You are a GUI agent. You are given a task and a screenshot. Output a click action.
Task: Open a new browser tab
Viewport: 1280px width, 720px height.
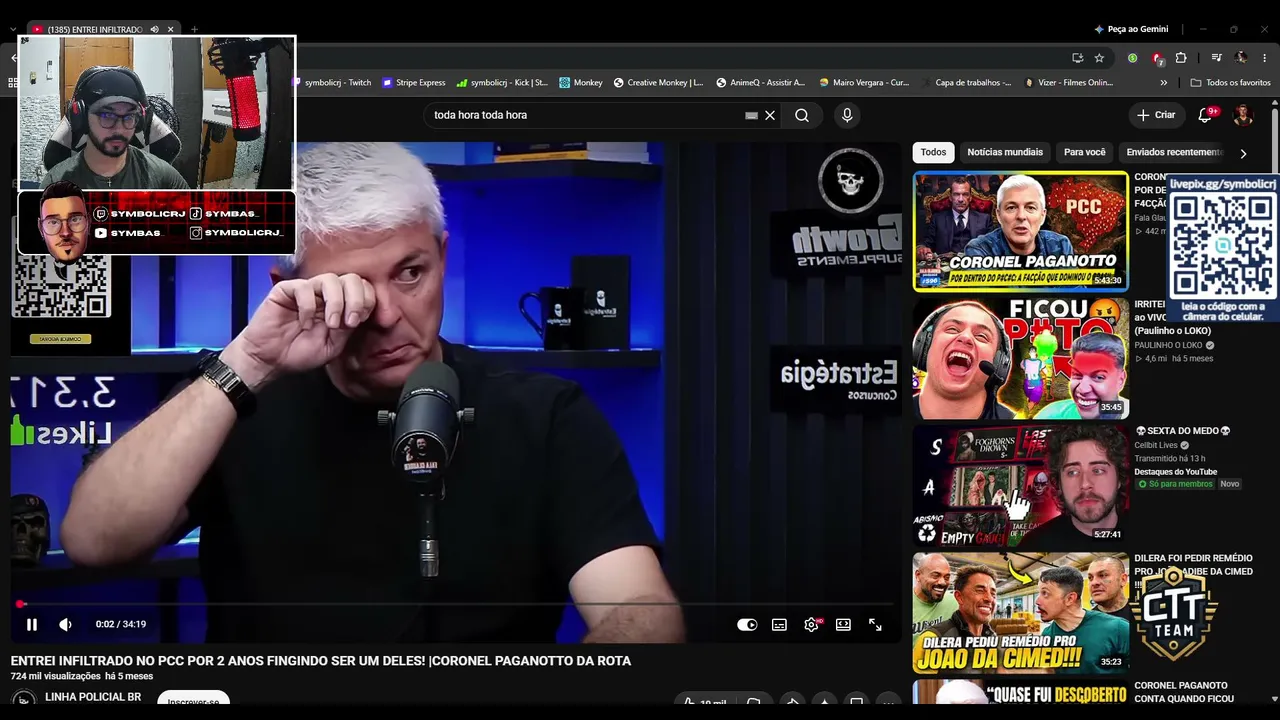pyautogui.click(x=194, y=30)
